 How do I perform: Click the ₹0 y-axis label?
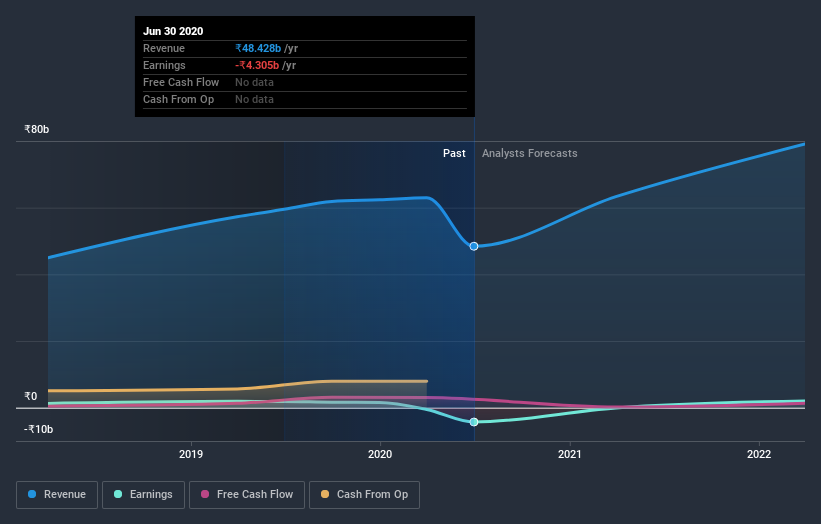pyautogui.click(x=30, y=396)
